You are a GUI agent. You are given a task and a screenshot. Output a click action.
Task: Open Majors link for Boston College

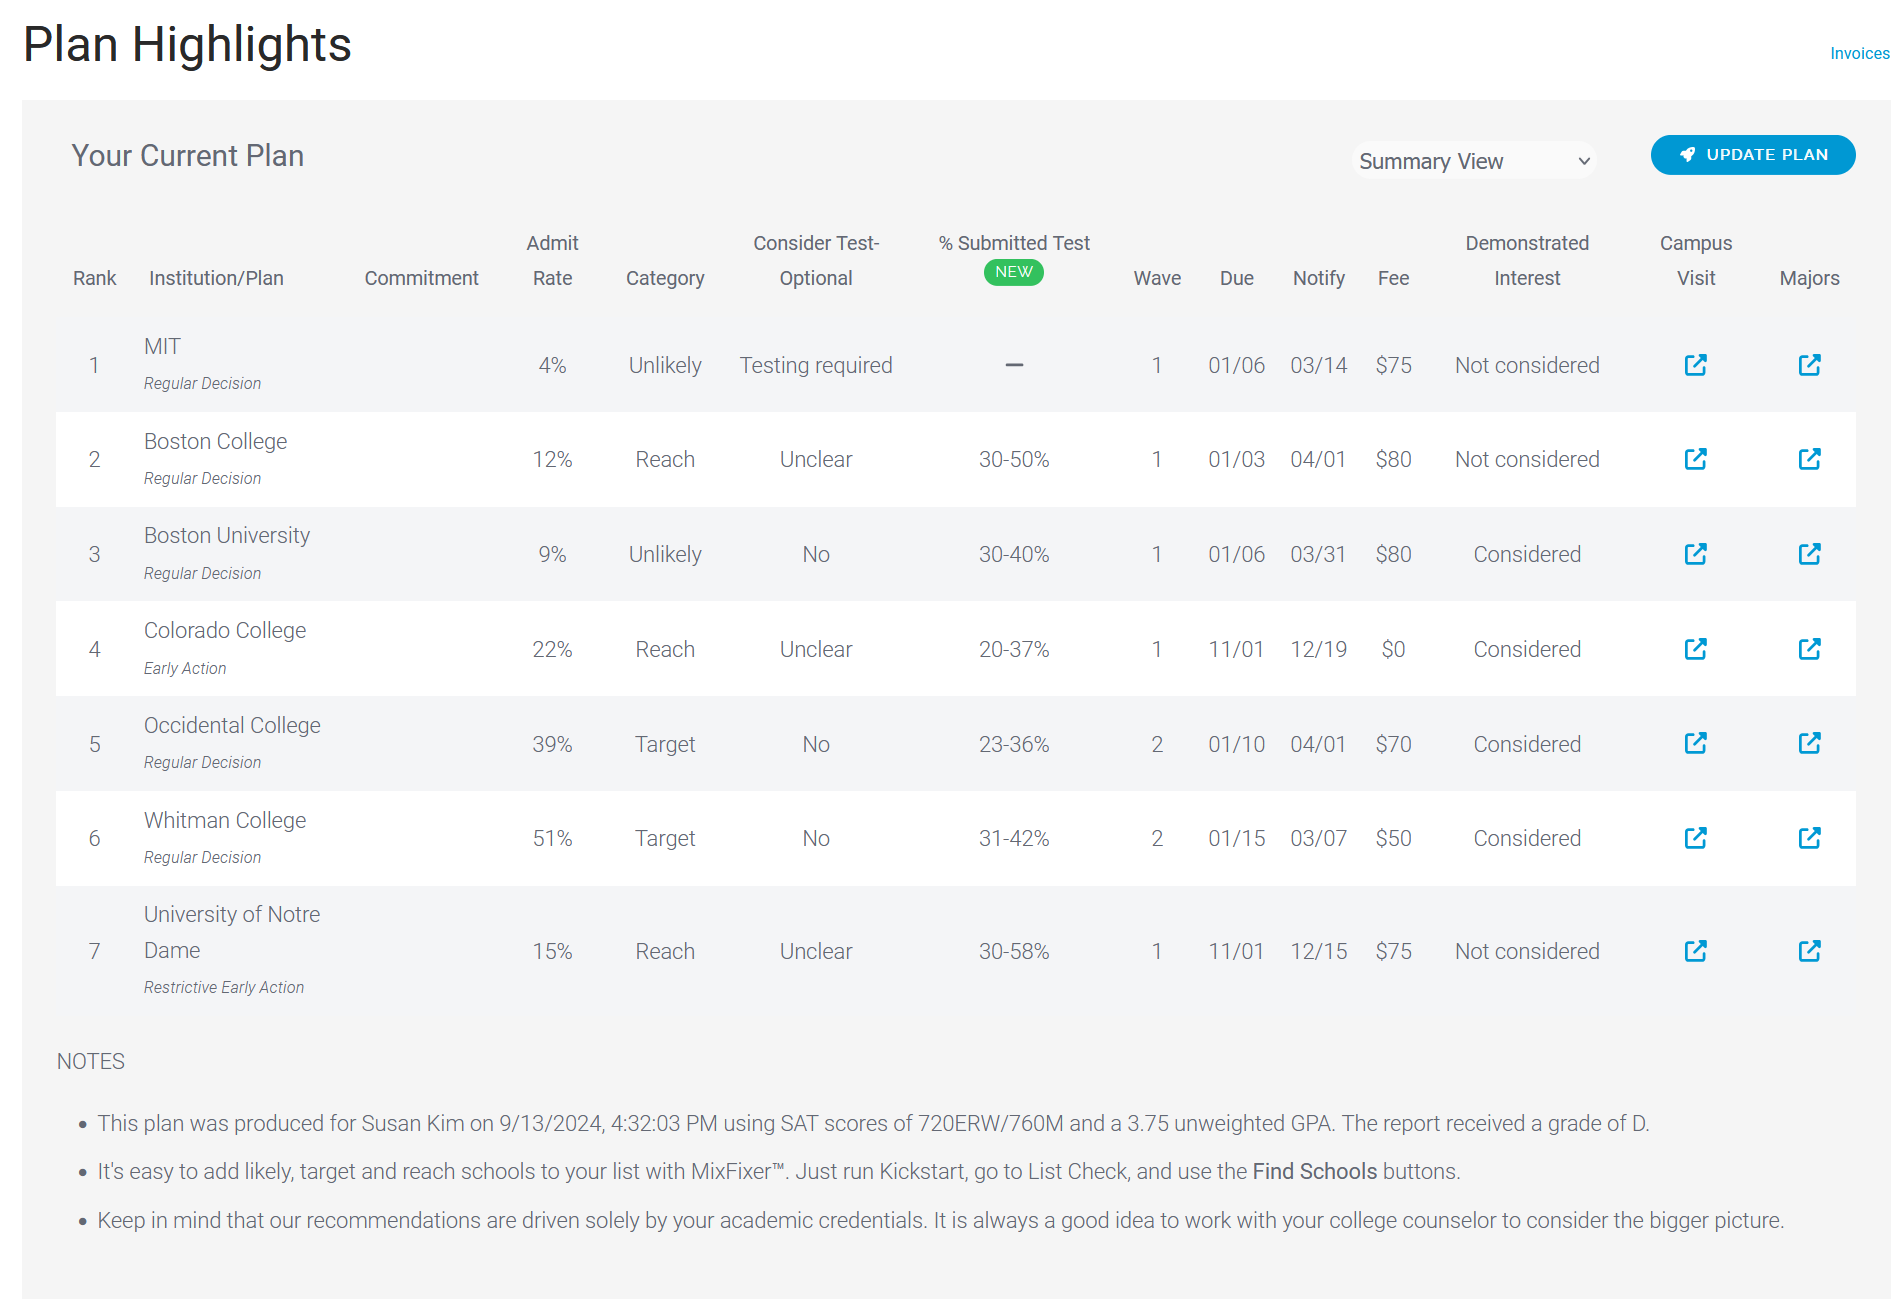[x=1809, y=459]
